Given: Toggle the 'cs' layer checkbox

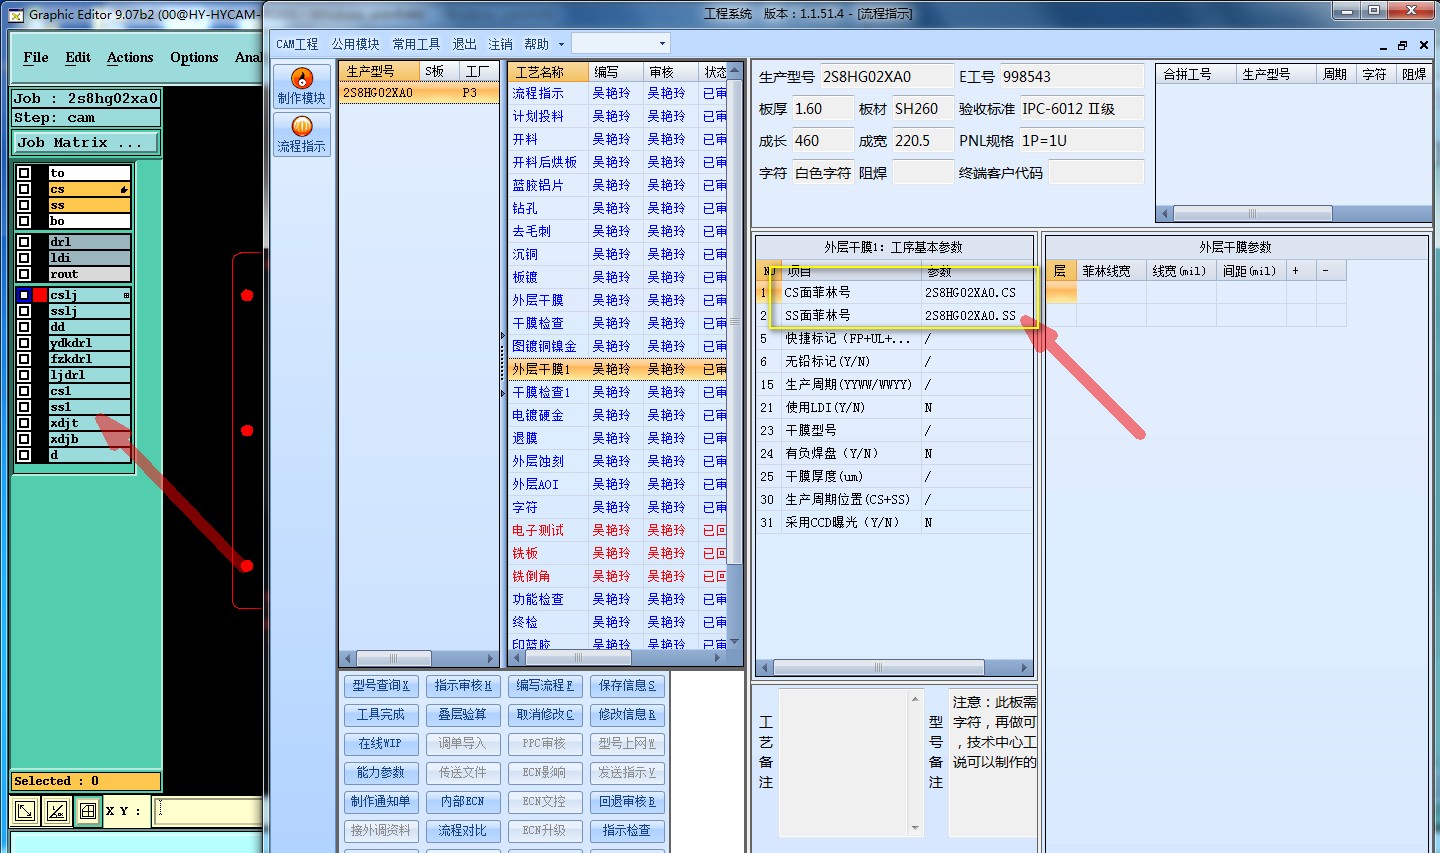Looking at the screenshot, I should coord(24,189).
